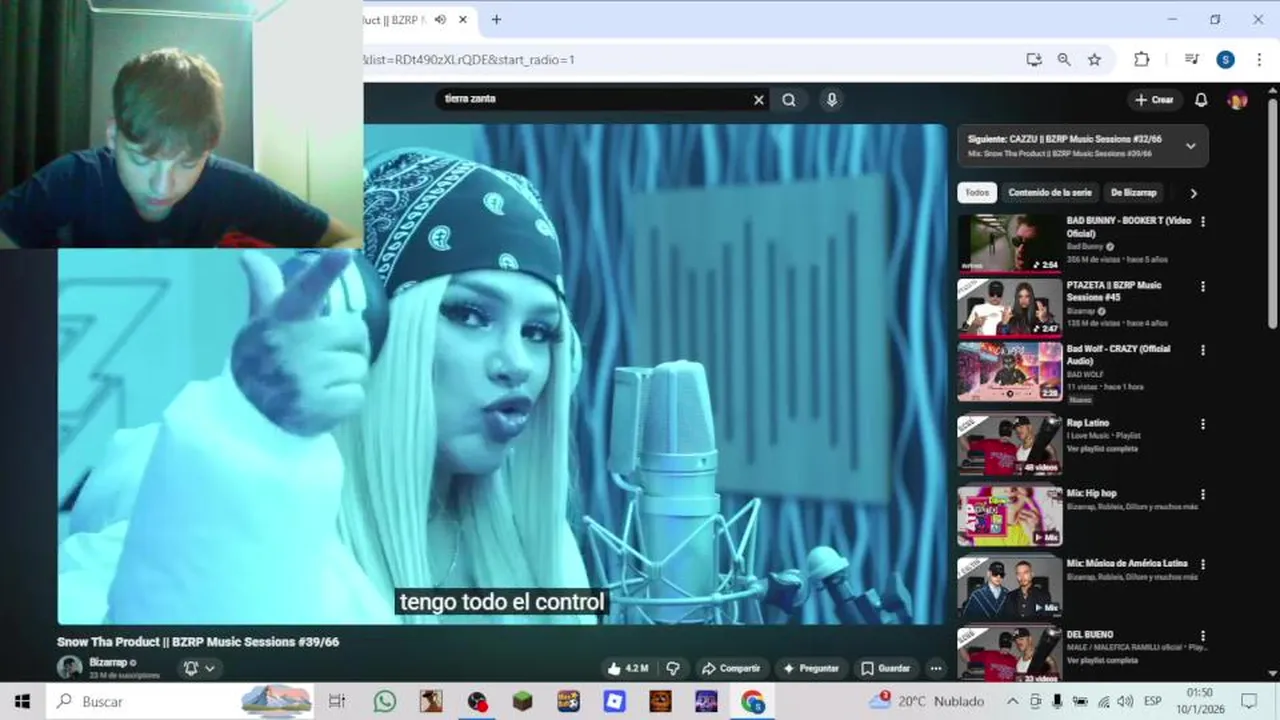Viewport: 1280px width, 720px height.
Task: Click the Chrome install app icon in address bar
Action: point(1034,60)
